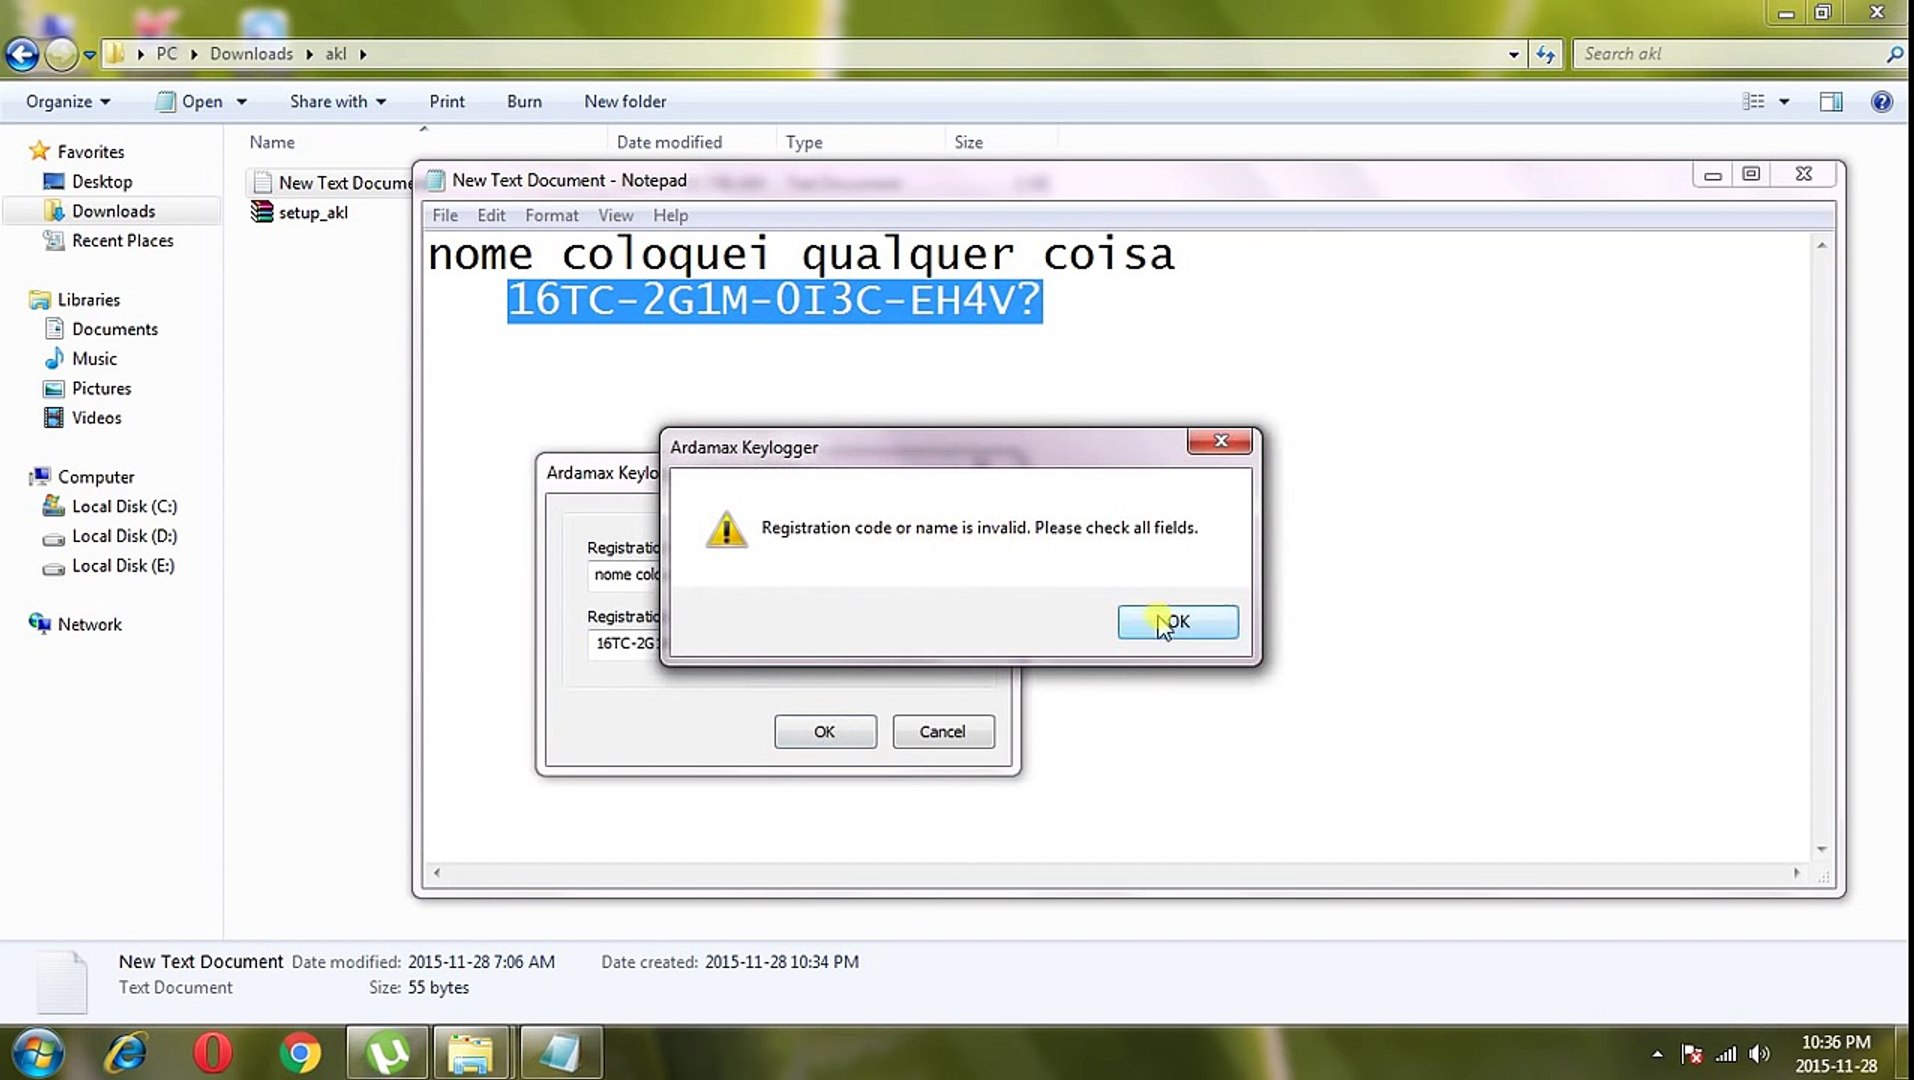Open the Notepad Edit menu
The width and height of the screenshot is (1914, 1080).
click(x=491, y=215)
